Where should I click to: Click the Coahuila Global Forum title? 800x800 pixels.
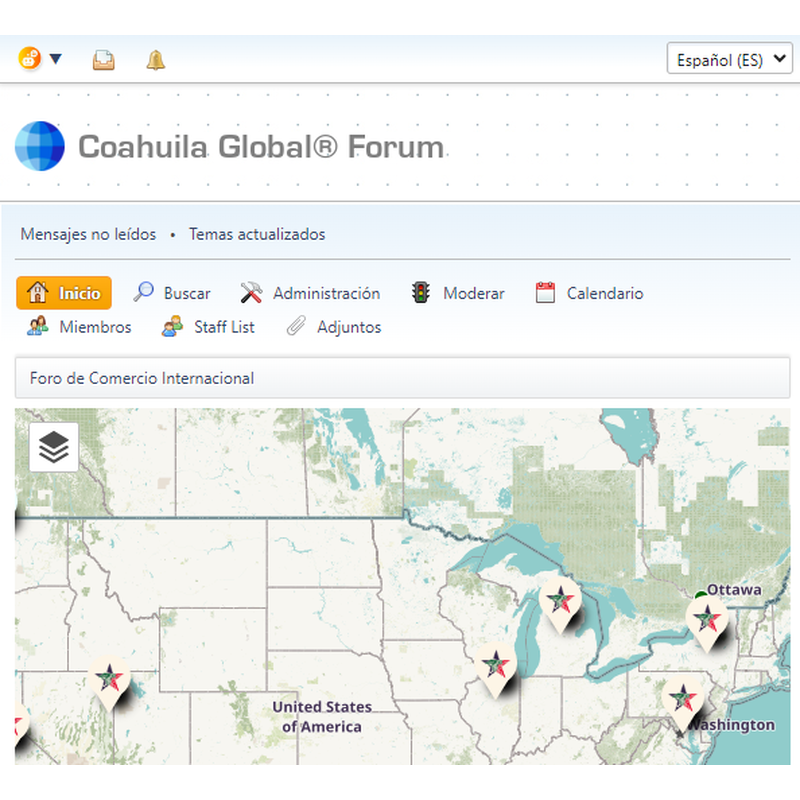(x=261, y=147)
